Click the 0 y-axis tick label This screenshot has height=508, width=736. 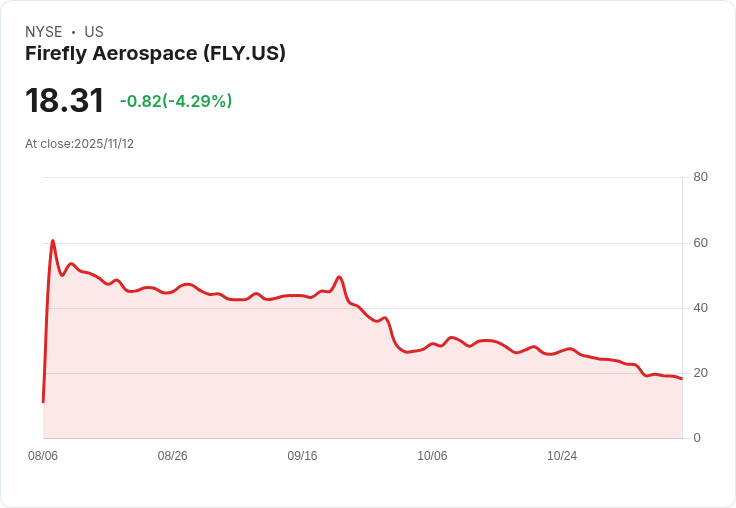[697, 438]
